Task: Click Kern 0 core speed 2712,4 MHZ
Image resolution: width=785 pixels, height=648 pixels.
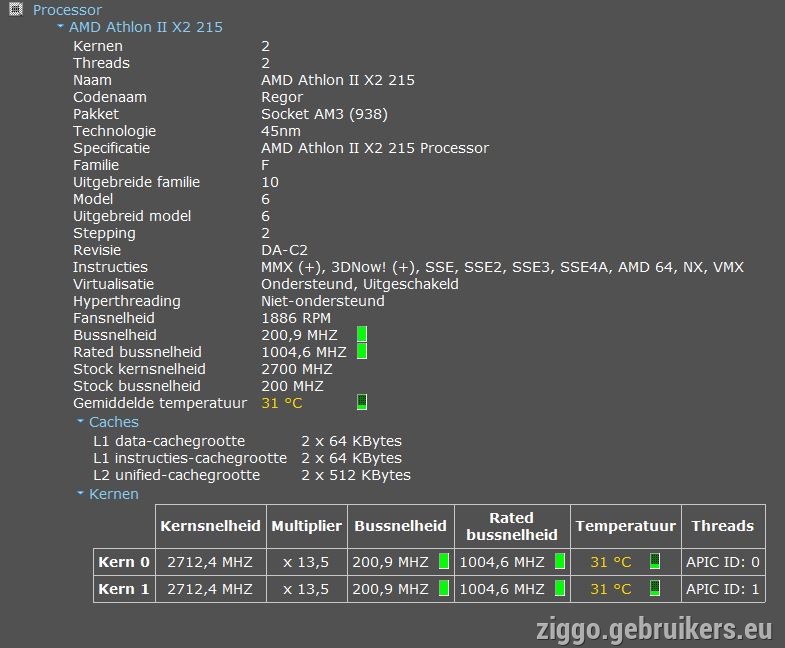Action: (210, 562)
